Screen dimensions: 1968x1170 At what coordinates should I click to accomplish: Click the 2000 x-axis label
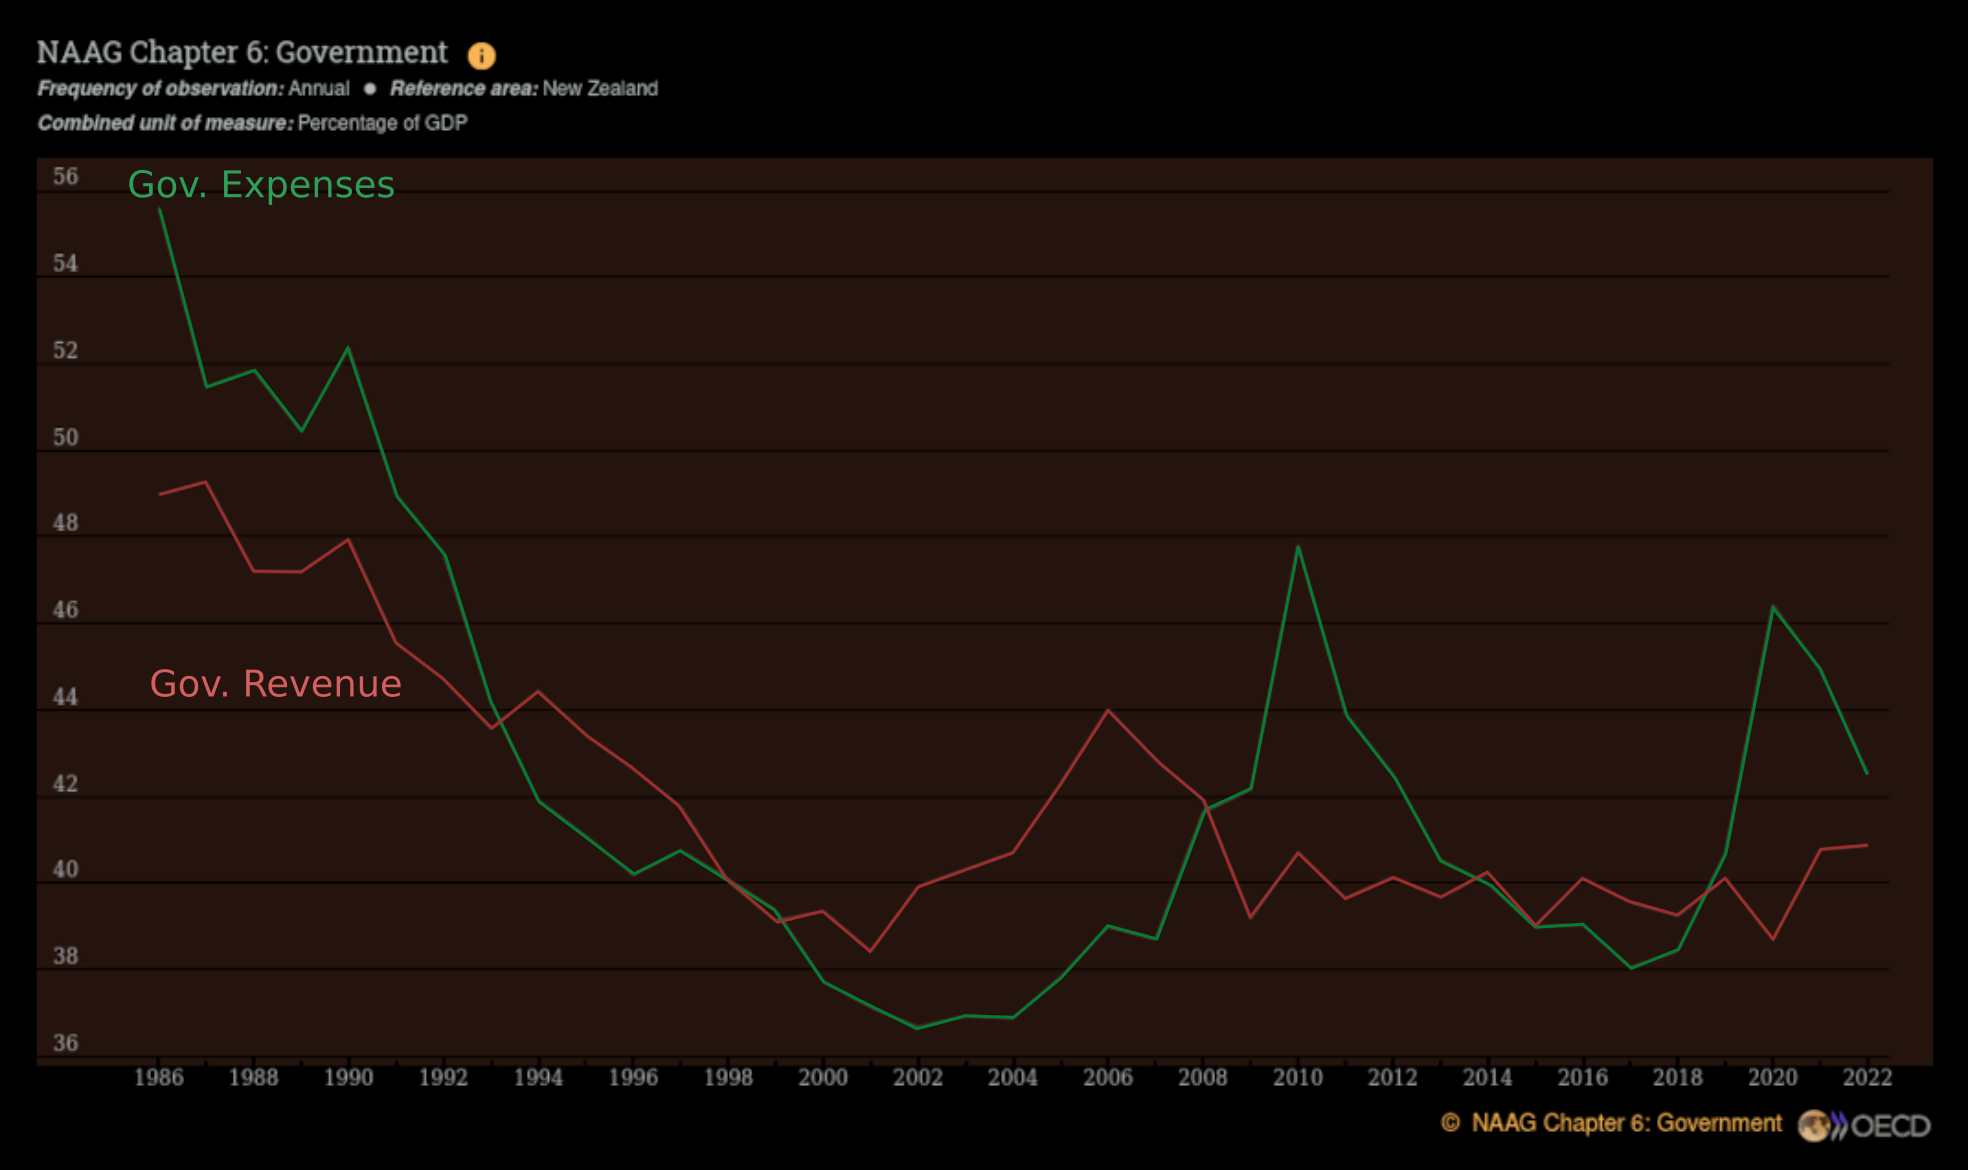click(x=823, y=1077)
